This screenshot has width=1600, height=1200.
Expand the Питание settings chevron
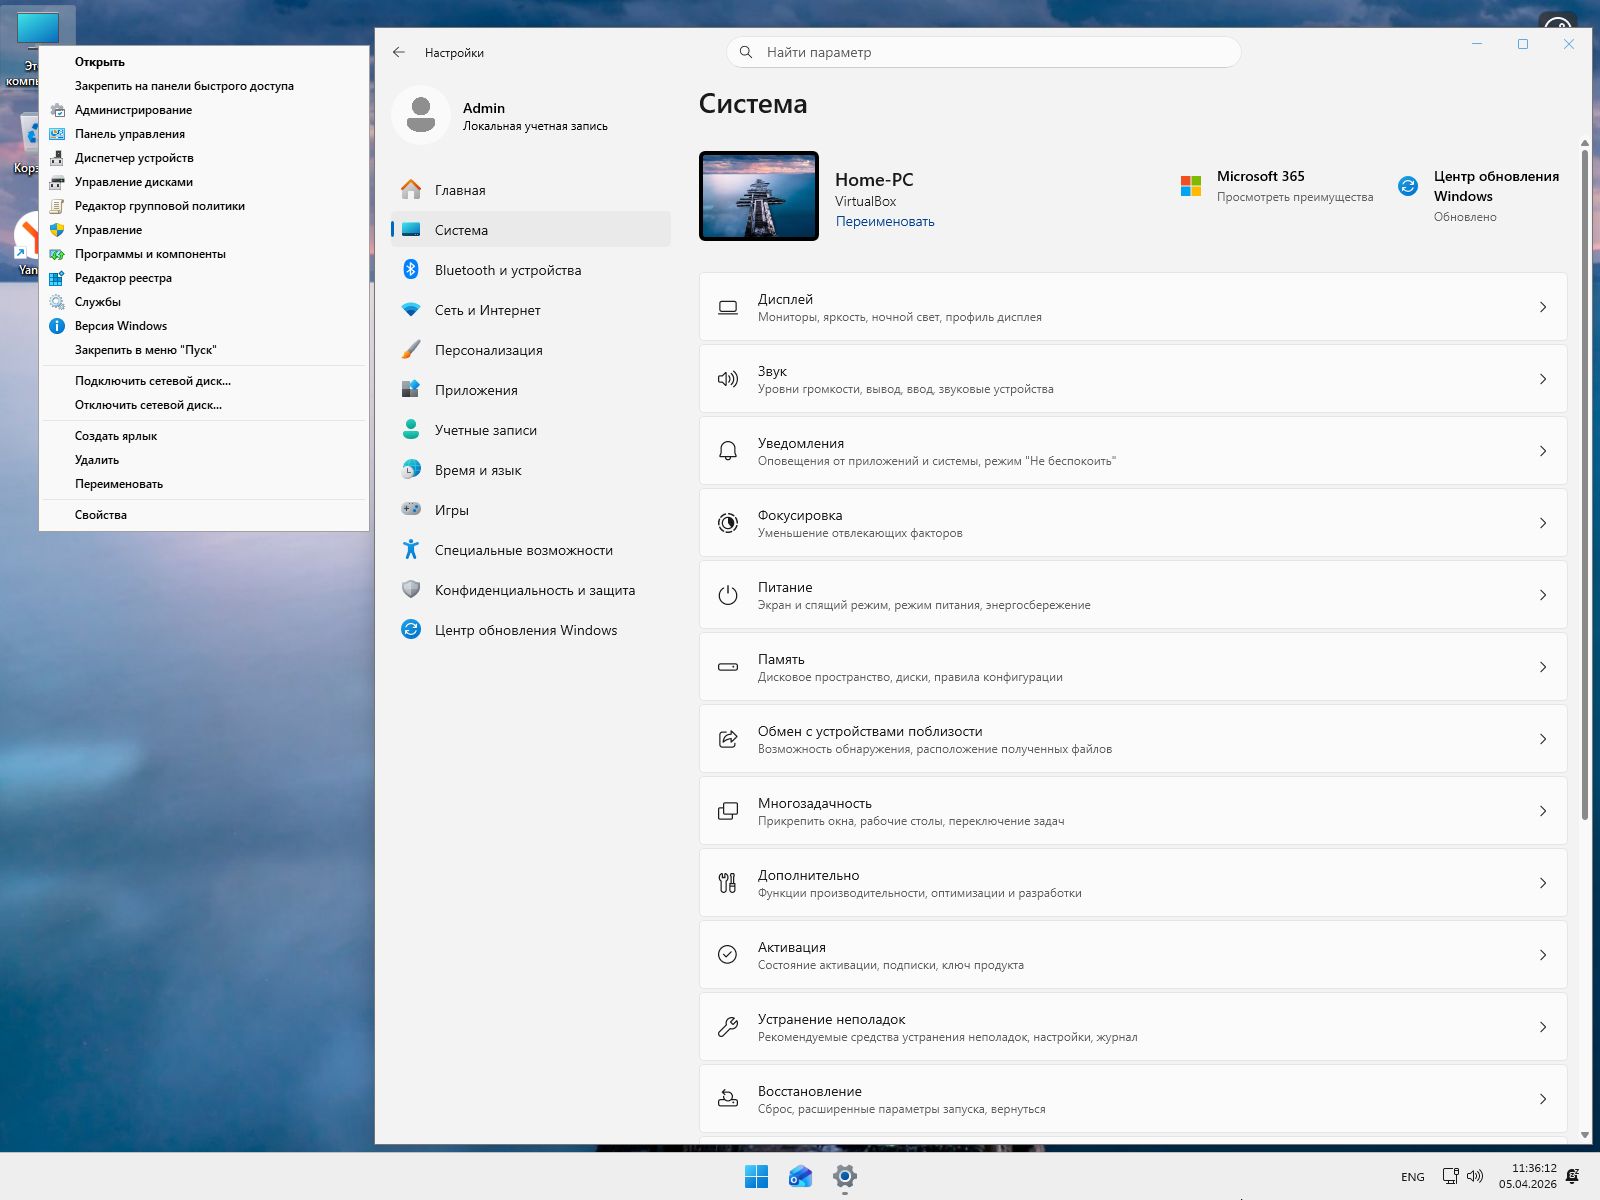1542,595
